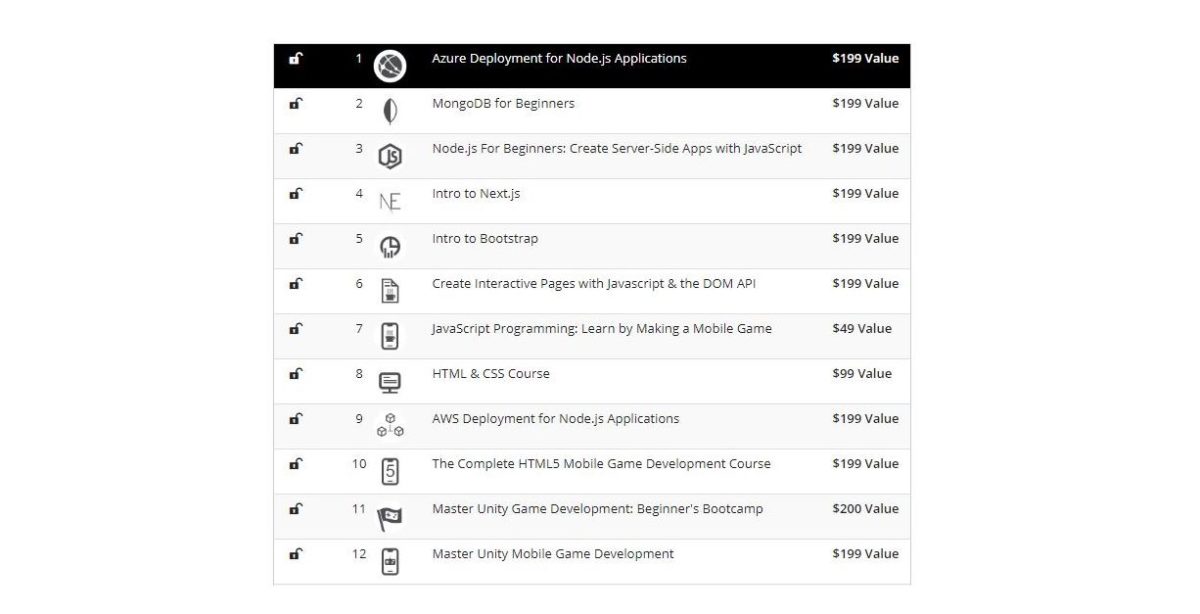Click the HTML5 Mobile Game phone icon

click(390, 471)
